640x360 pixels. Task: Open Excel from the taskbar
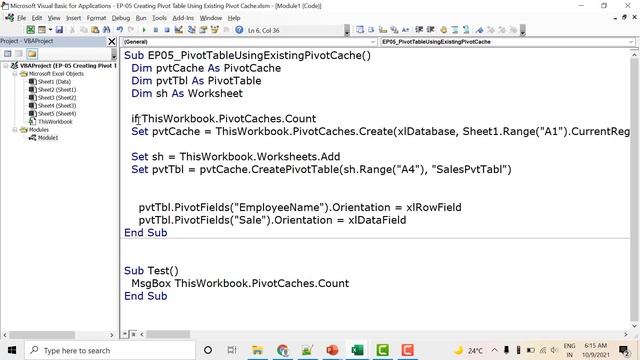pyautogui.click(x=357, y=350)
